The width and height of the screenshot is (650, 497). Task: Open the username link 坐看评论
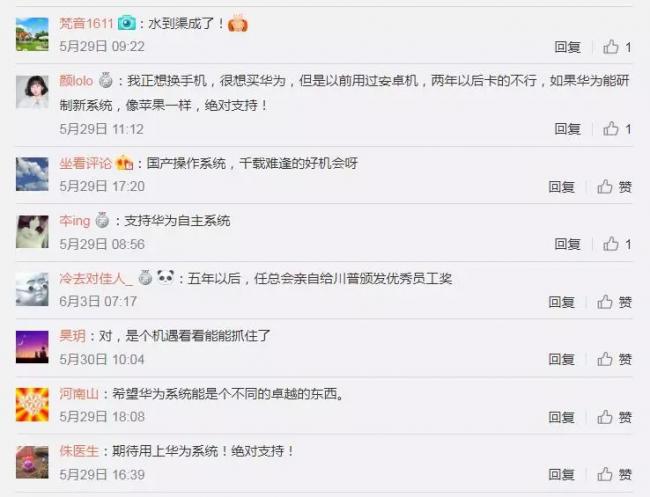coord(85,163)
